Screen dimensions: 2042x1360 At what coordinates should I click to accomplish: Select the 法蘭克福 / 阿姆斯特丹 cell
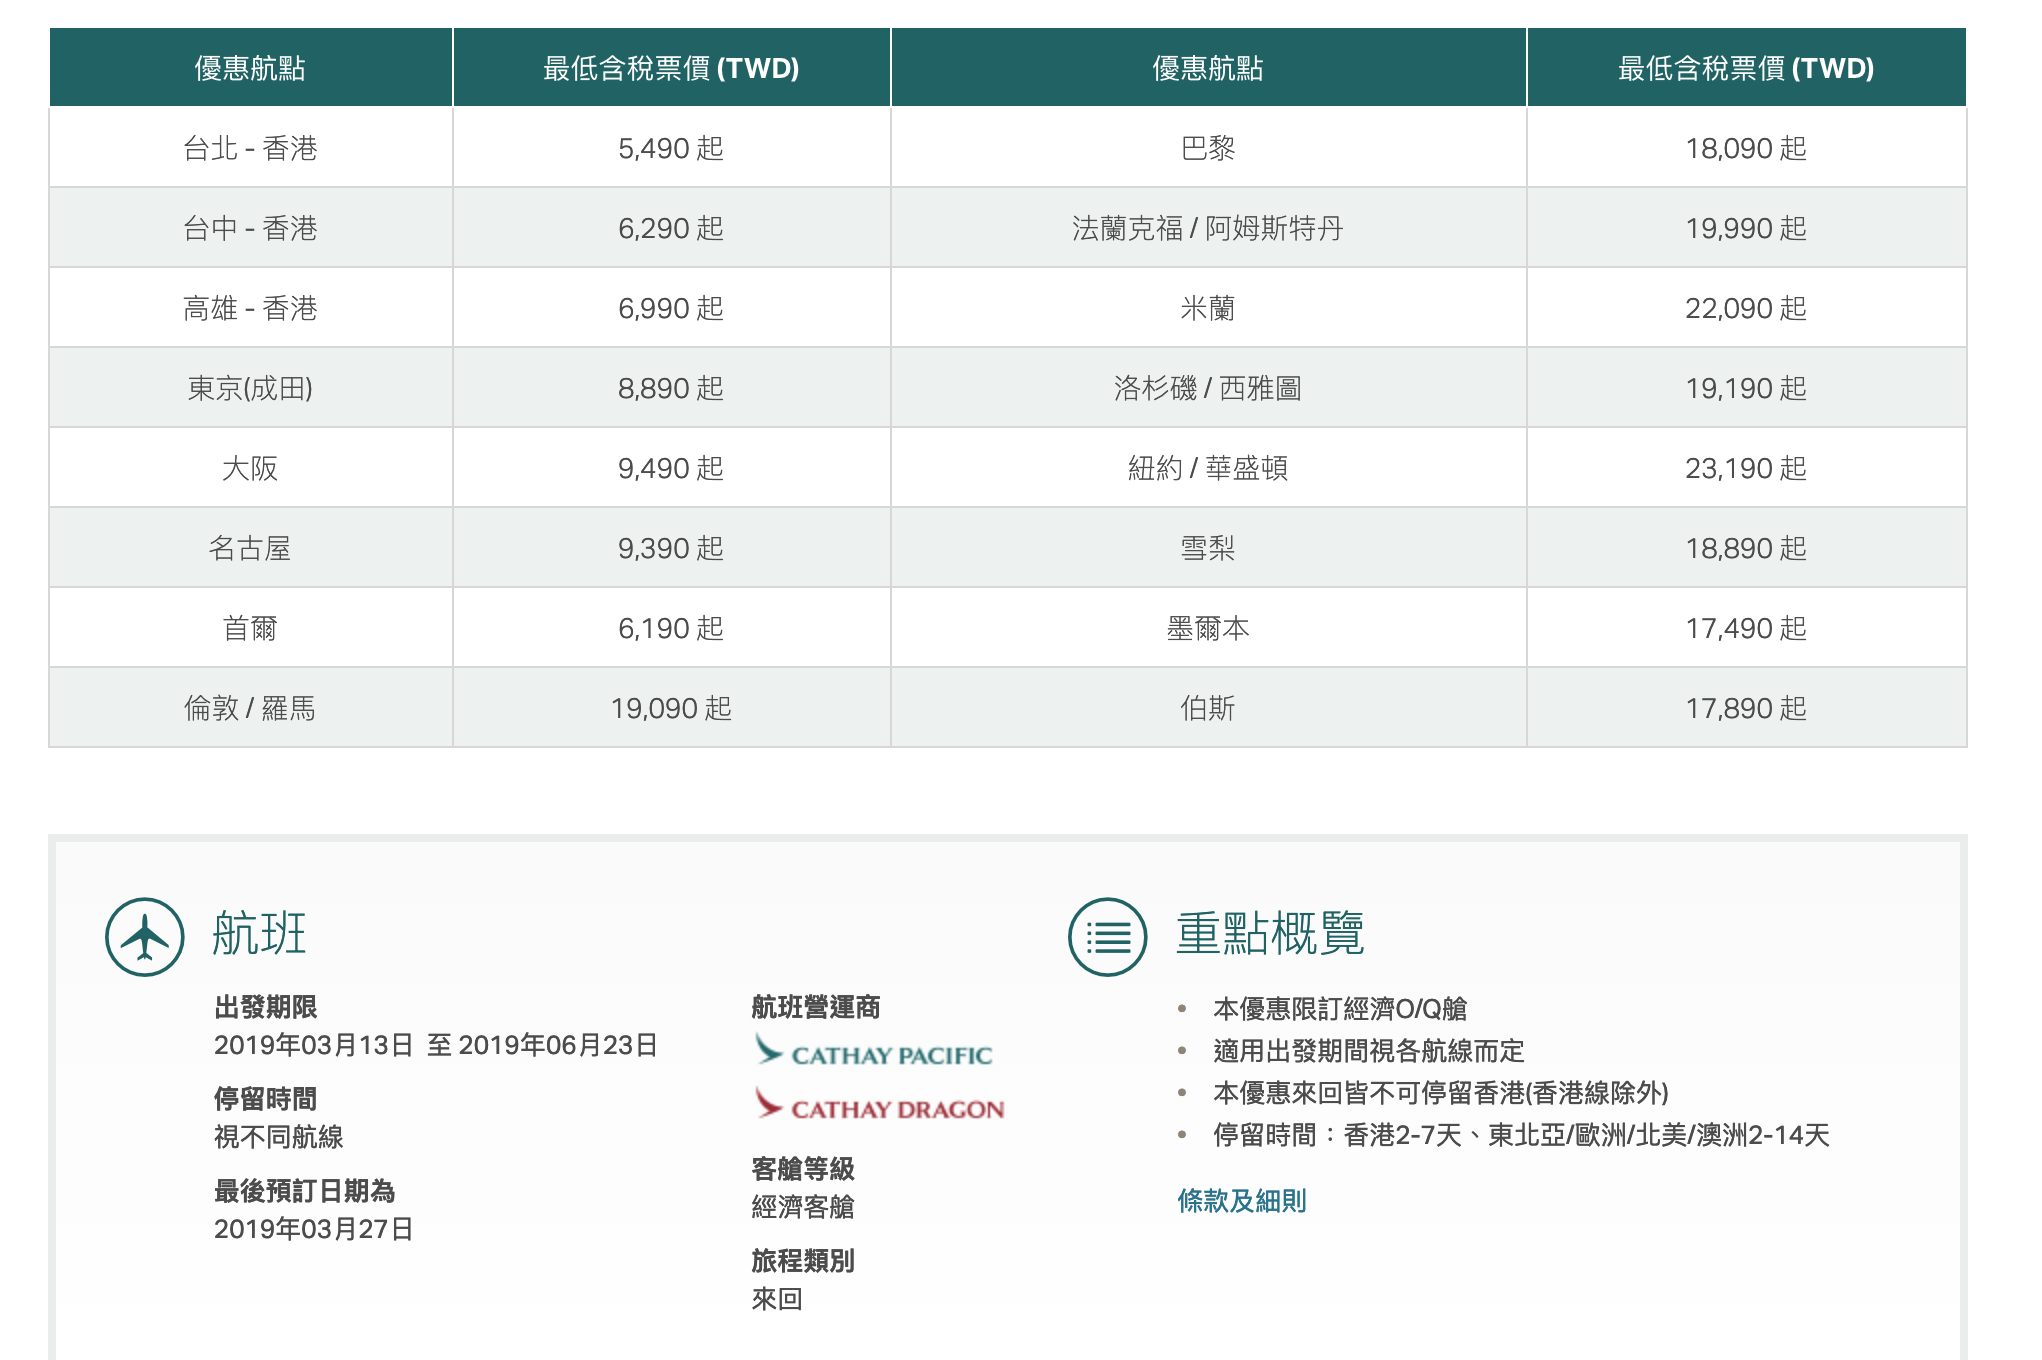(1208, 228)
